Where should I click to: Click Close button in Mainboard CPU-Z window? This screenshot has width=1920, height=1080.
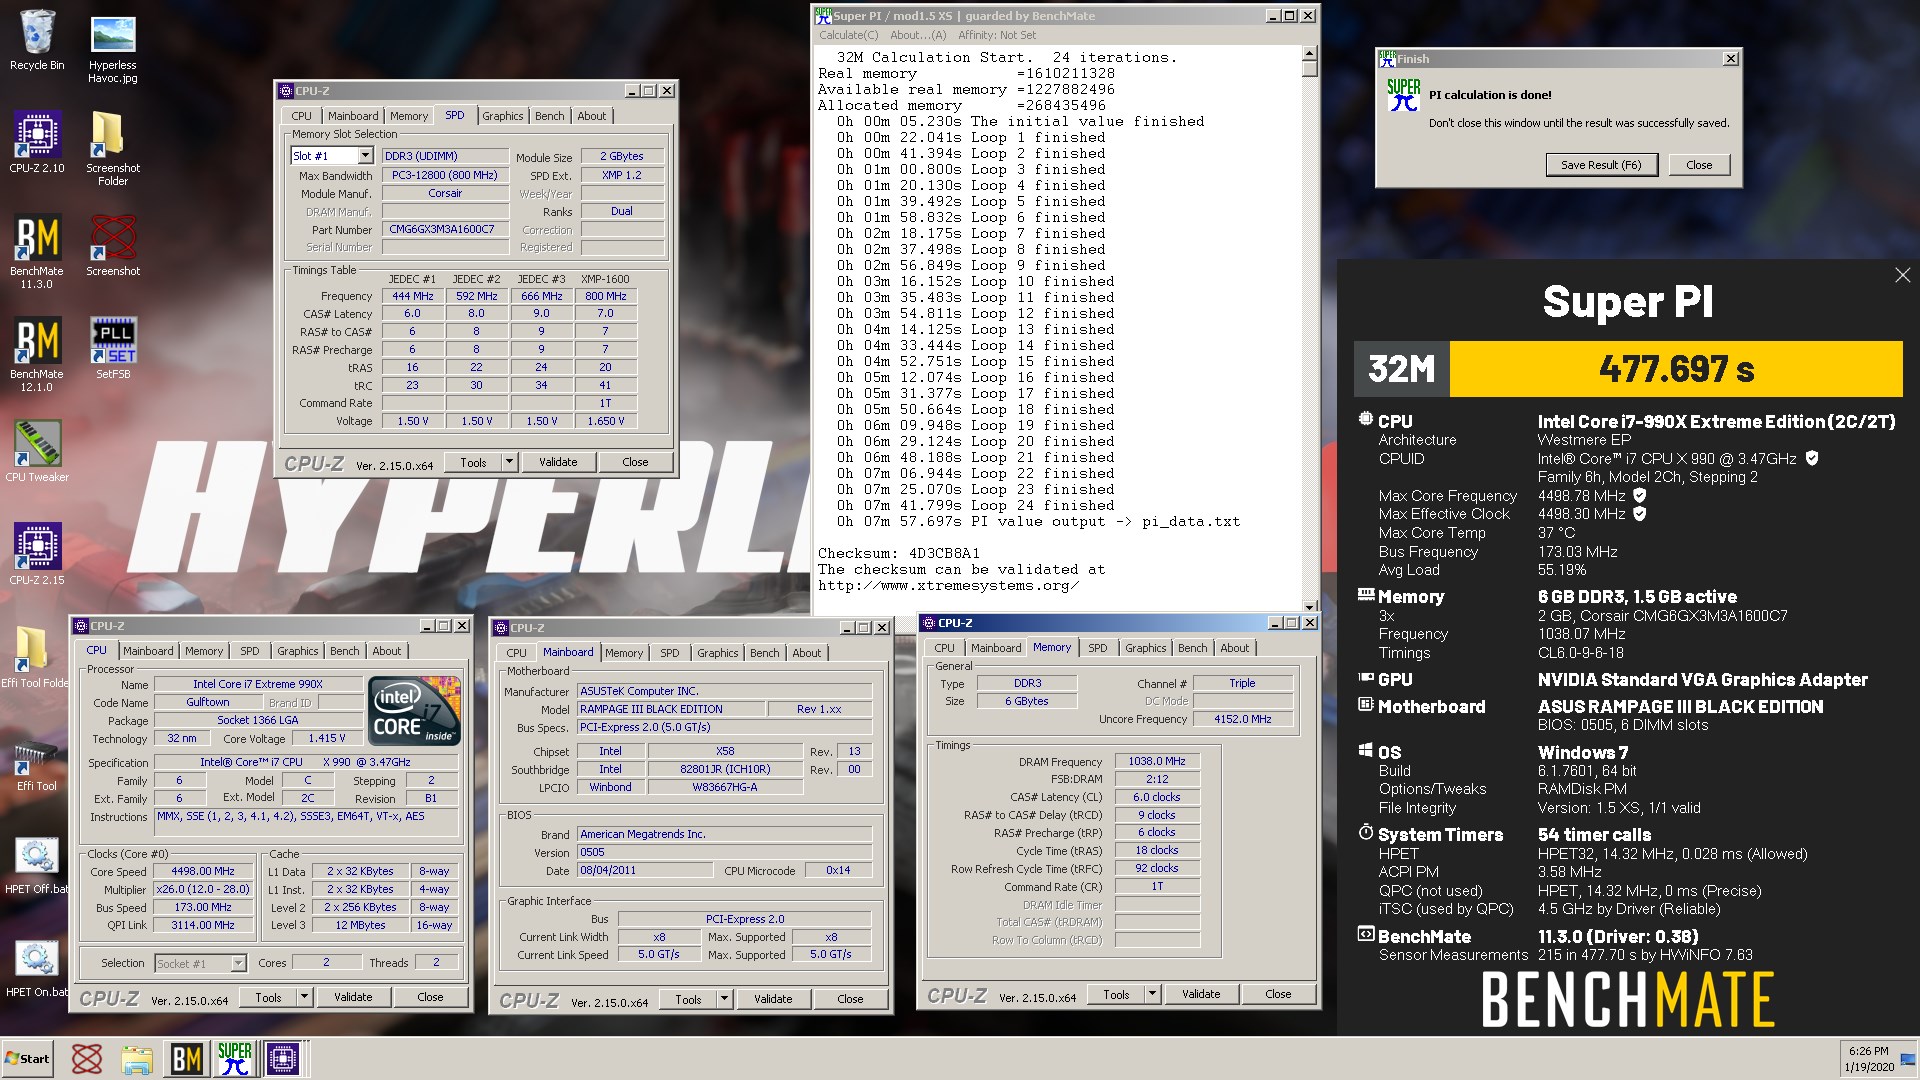coord(850,999)
